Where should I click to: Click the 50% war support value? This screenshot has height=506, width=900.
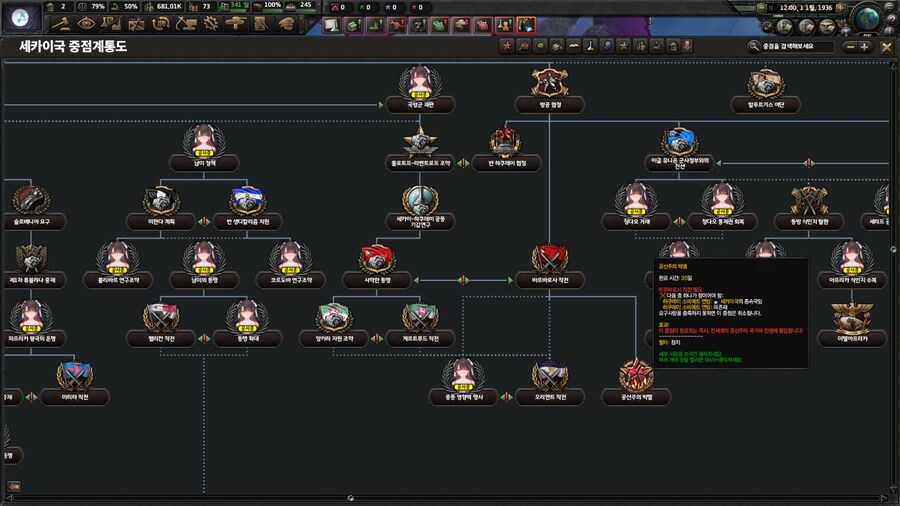[131, 6]
